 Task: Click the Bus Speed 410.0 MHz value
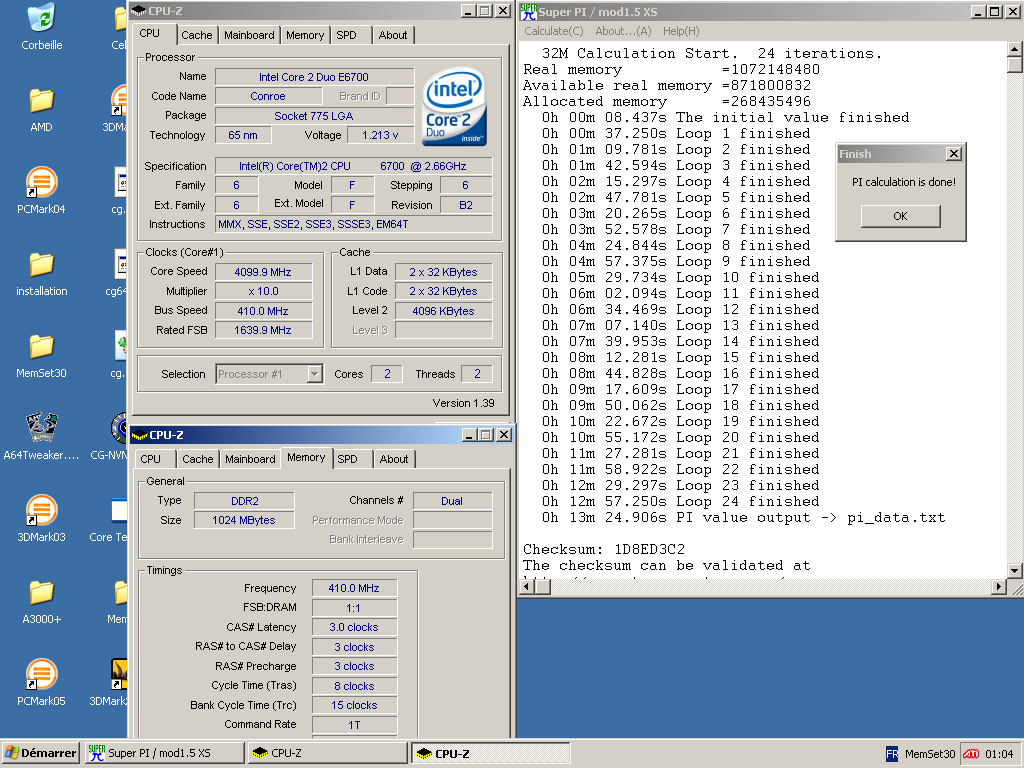coord(263,311)
